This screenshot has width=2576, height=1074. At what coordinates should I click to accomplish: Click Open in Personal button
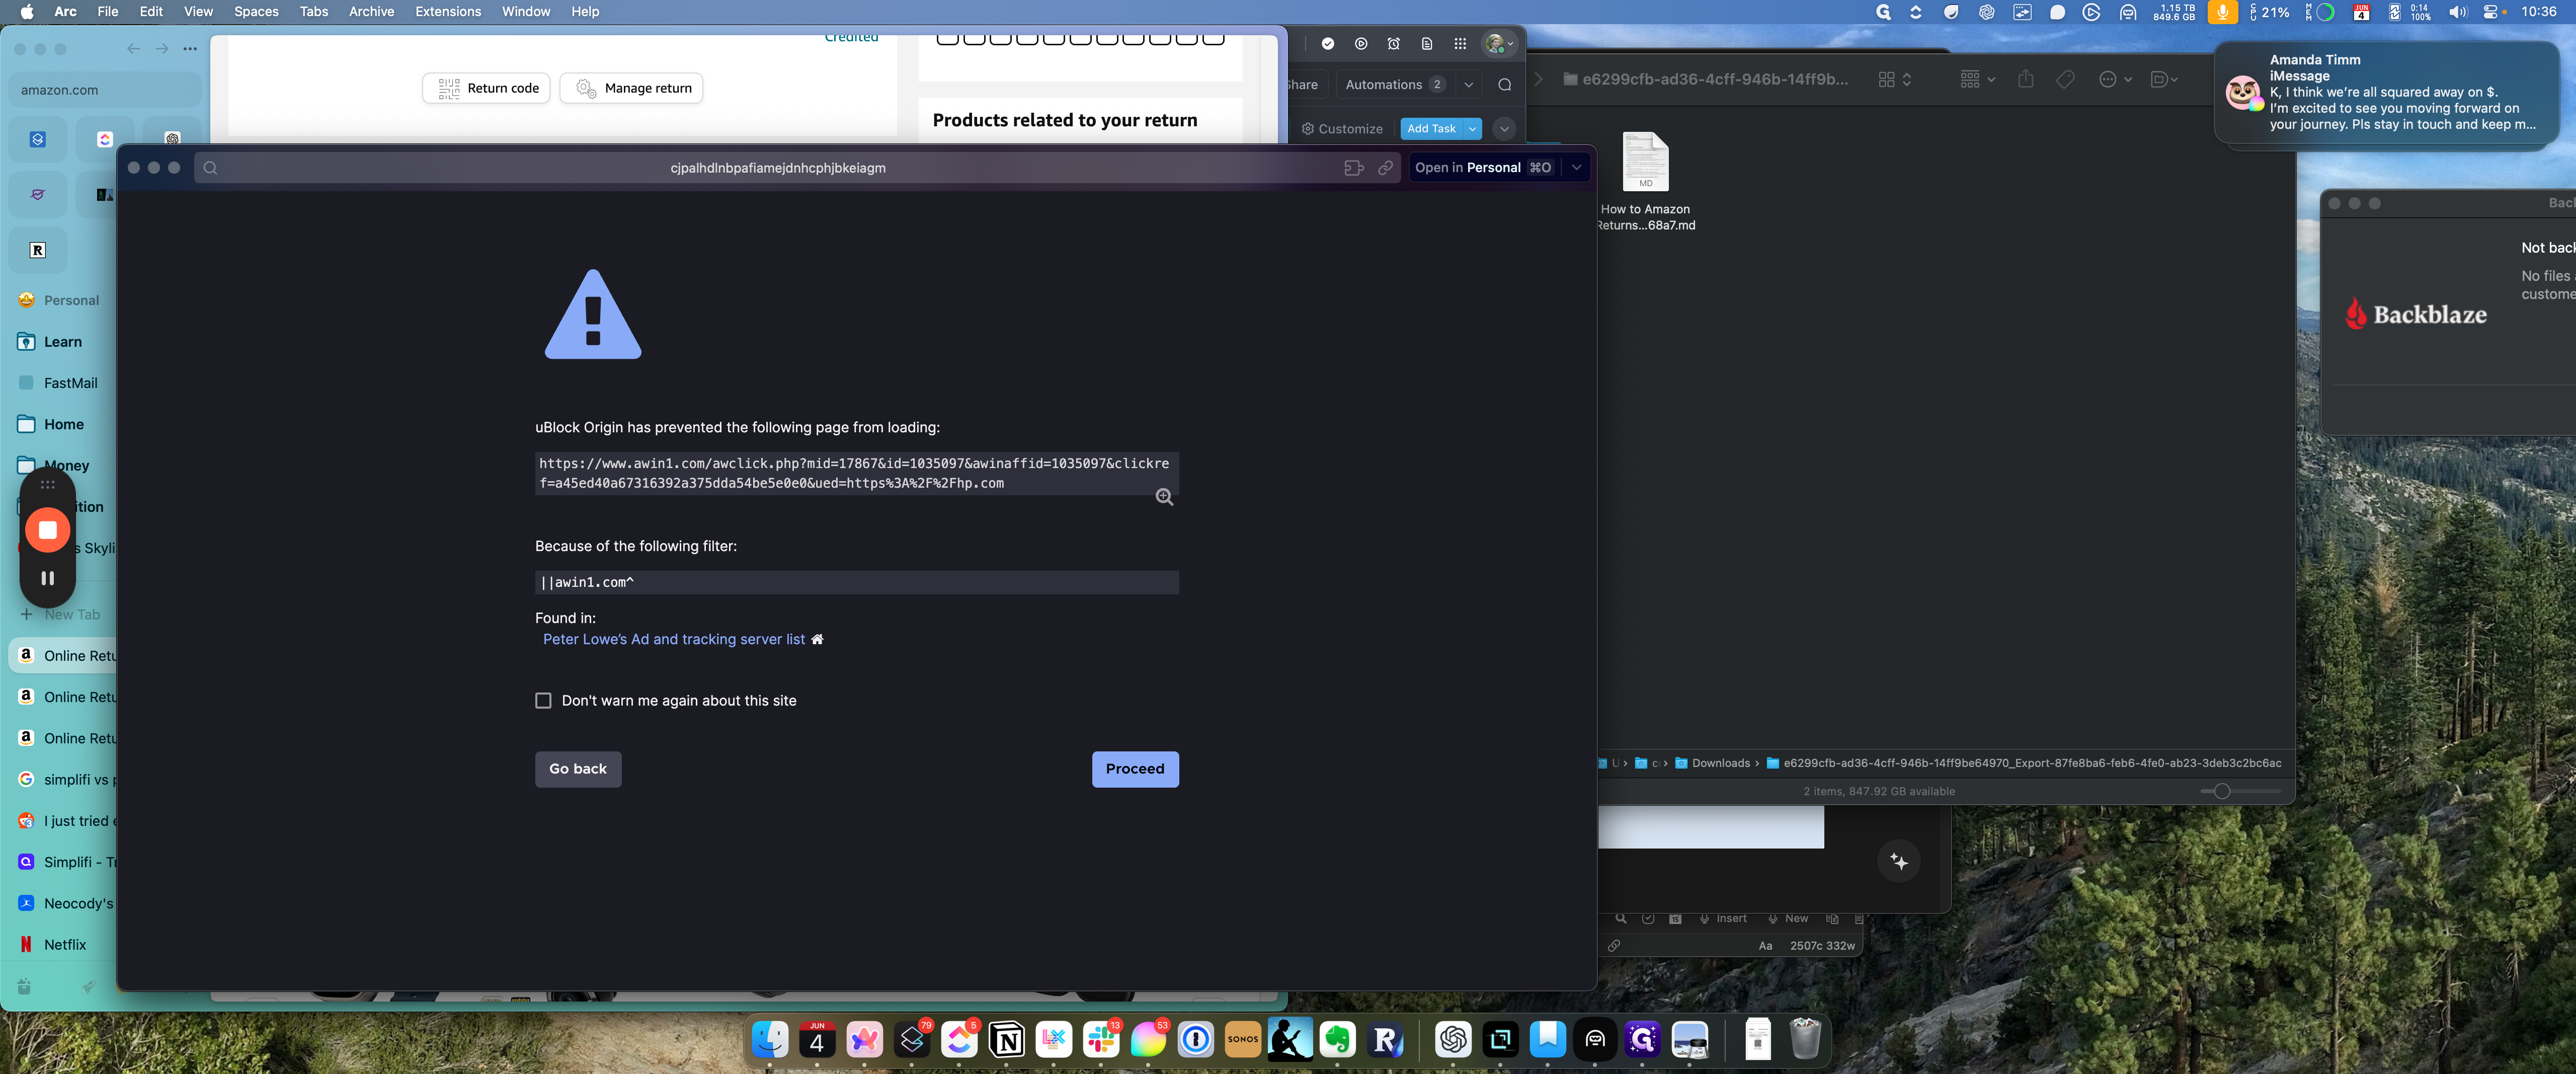pos(1484,168)
